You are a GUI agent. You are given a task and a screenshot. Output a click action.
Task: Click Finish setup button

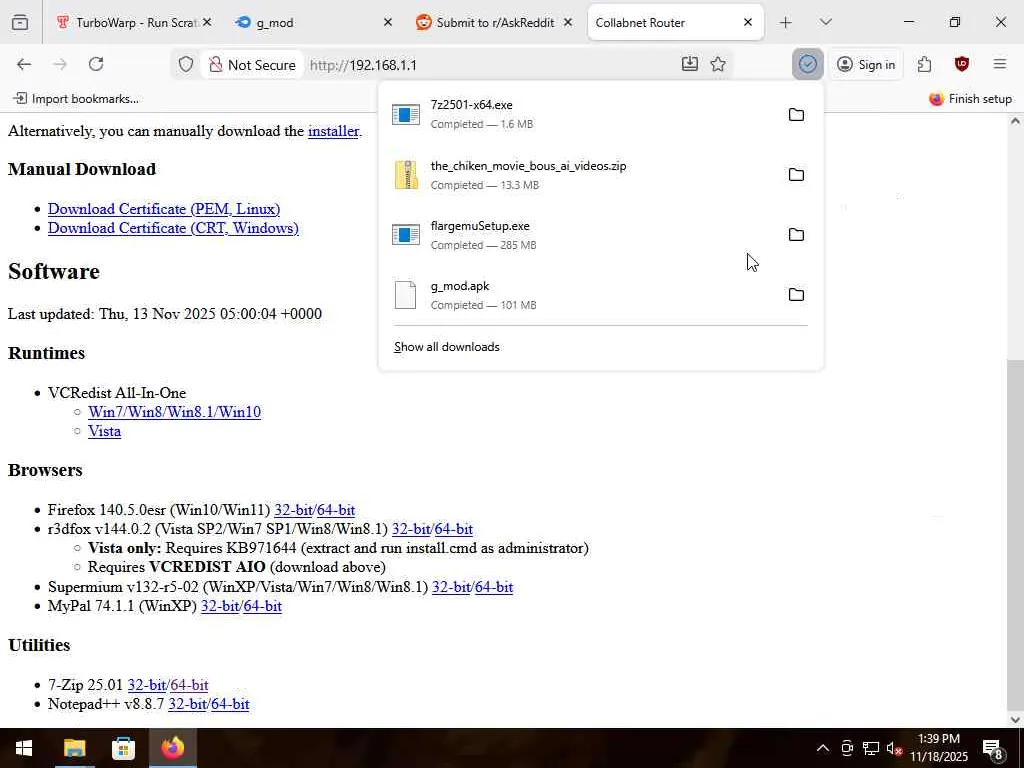pos(970,99)
